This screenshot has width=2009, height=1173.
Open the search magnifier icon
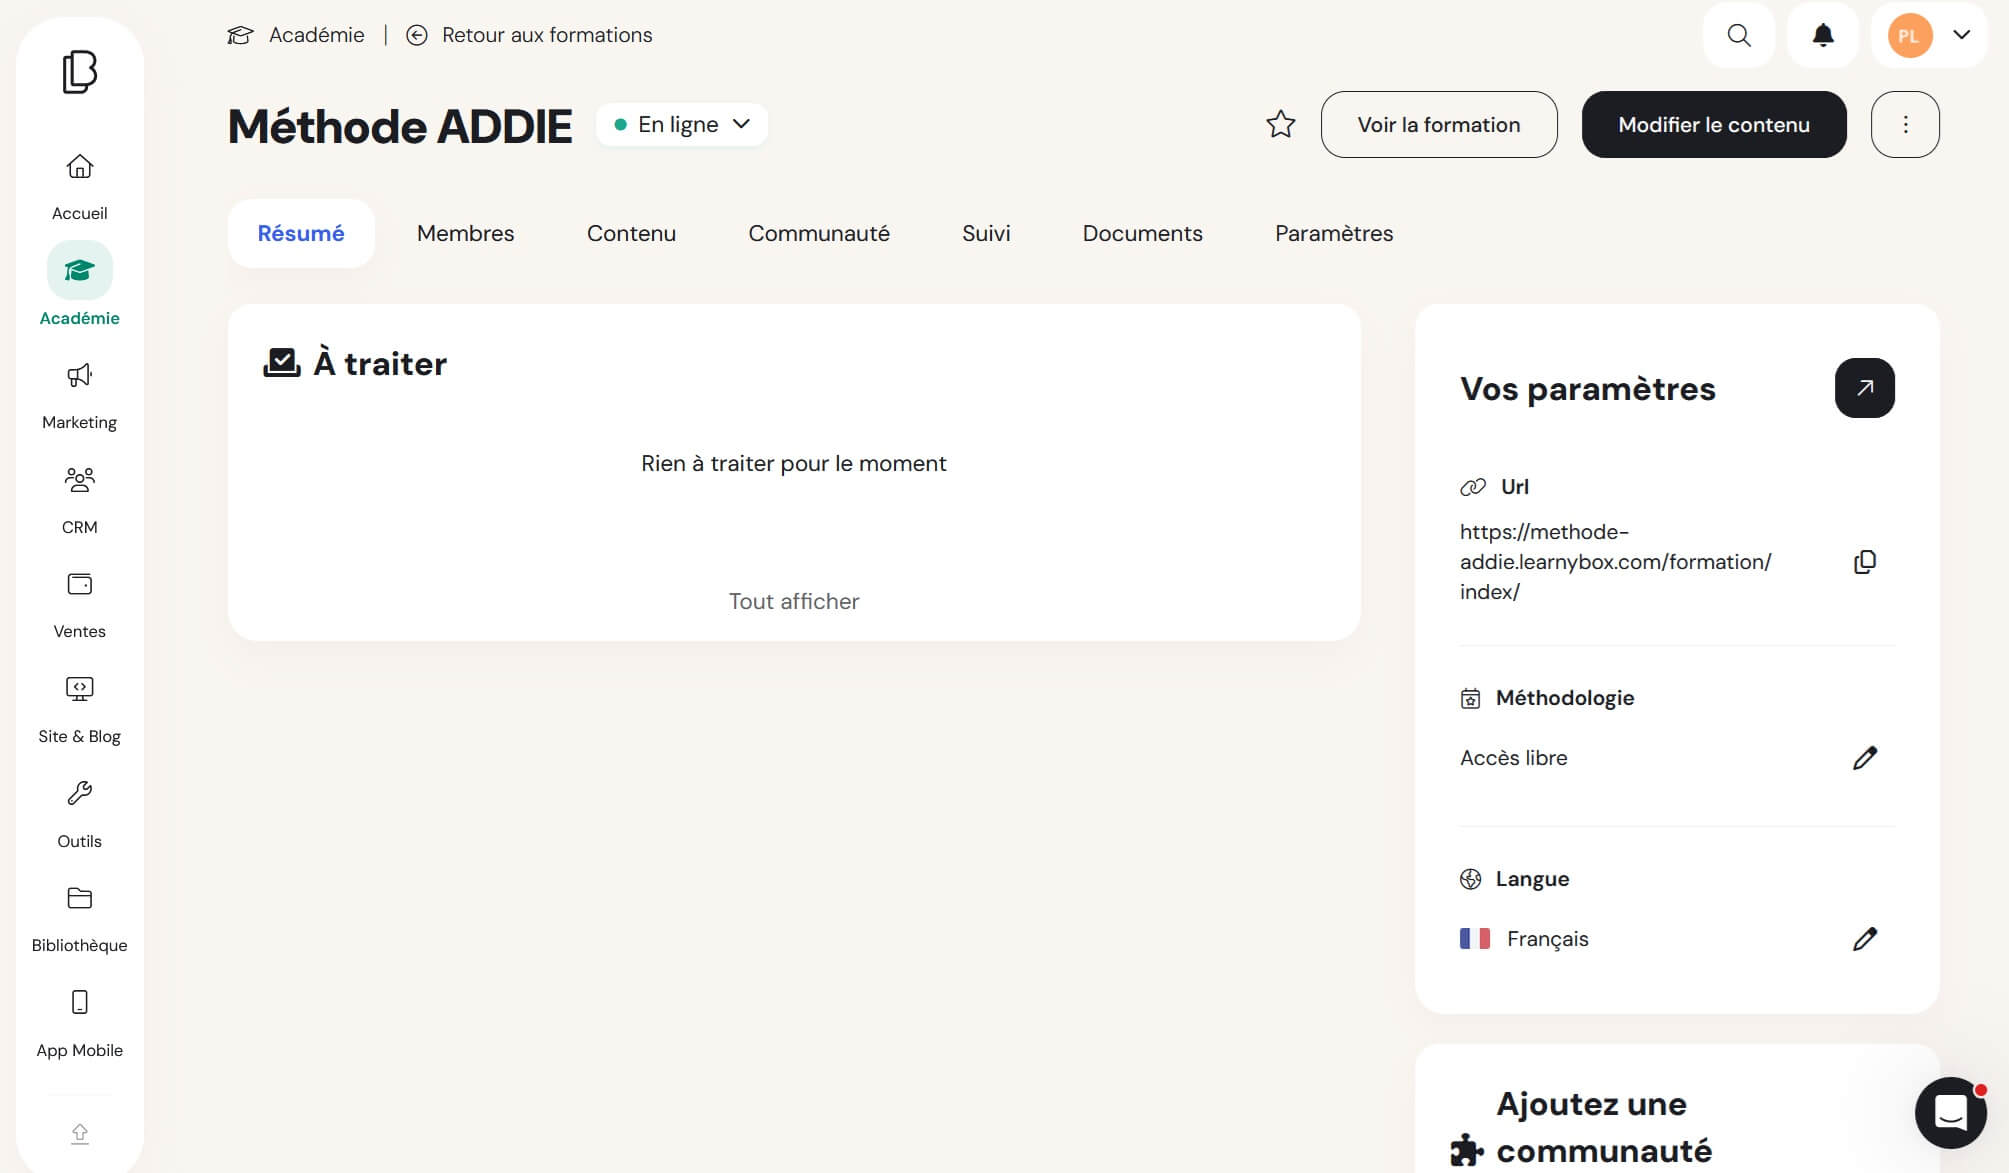[1739, 35]
